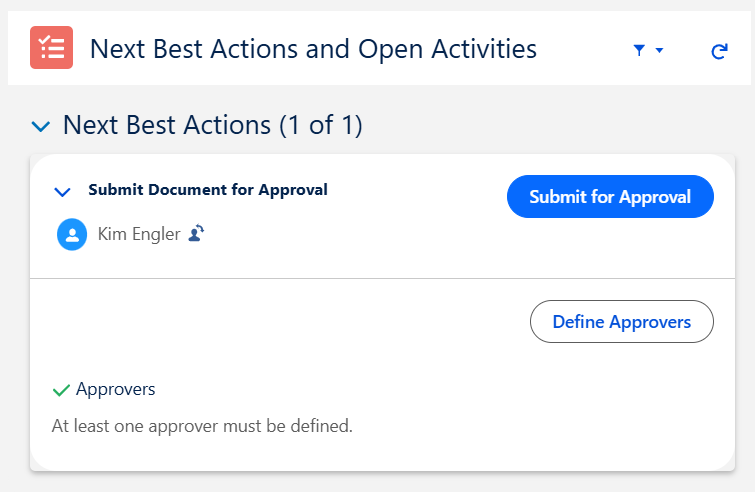This screenshot has height=492, width=755.
Task: Select the Kim Engler name
Action: [139, 235]
